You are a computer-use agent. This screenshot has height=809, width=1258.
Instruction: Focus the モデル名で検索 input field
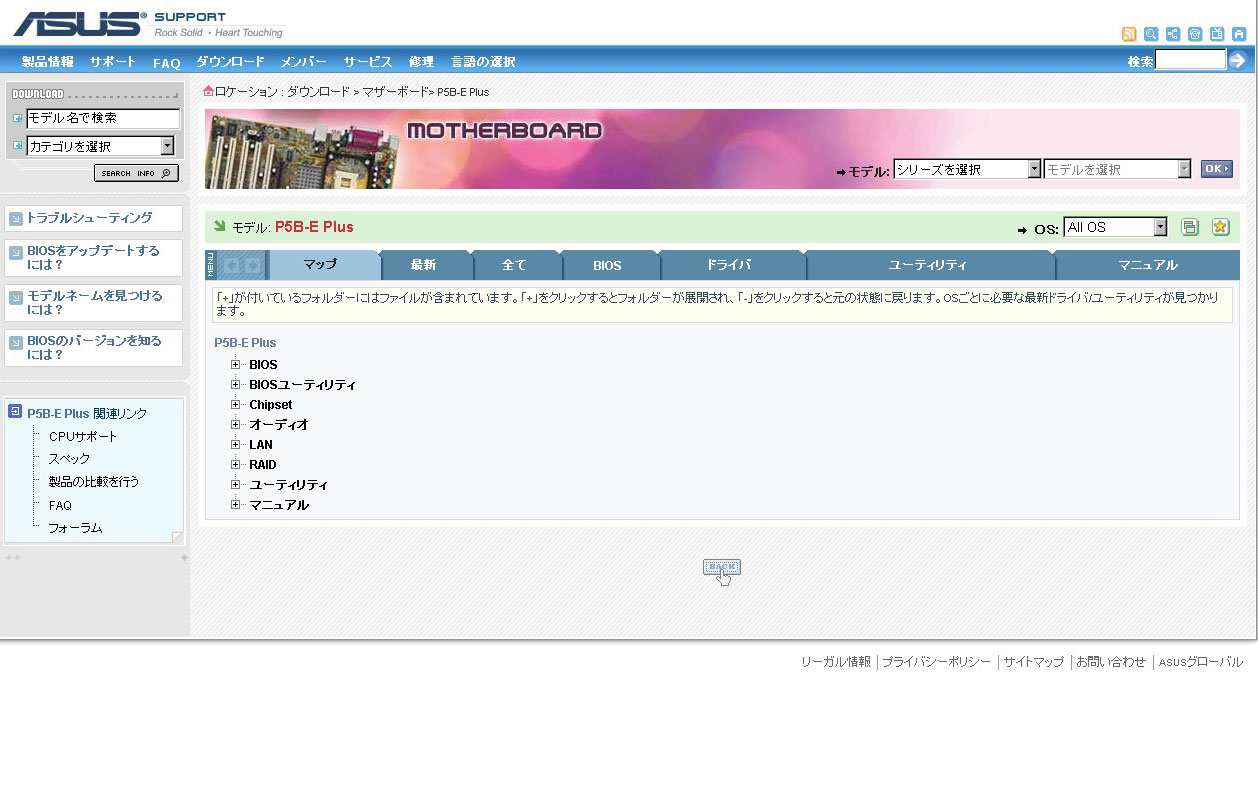click(103, 118)
